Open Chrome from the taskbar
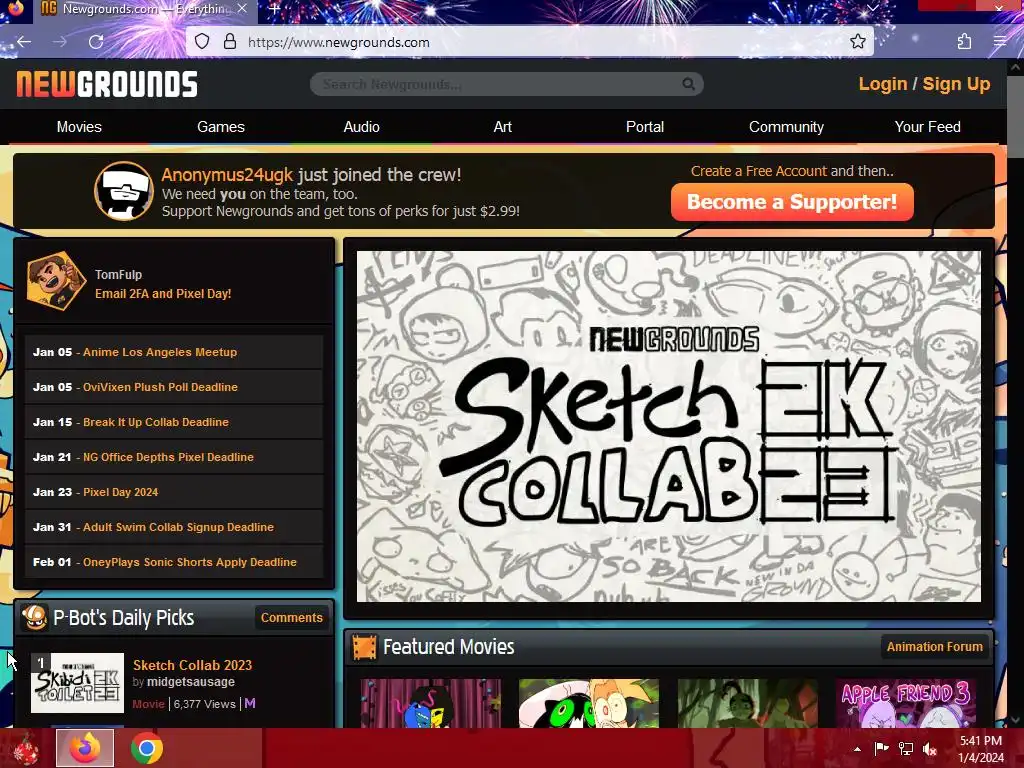This screenshot has height=768, width=1024. [146, 748]
